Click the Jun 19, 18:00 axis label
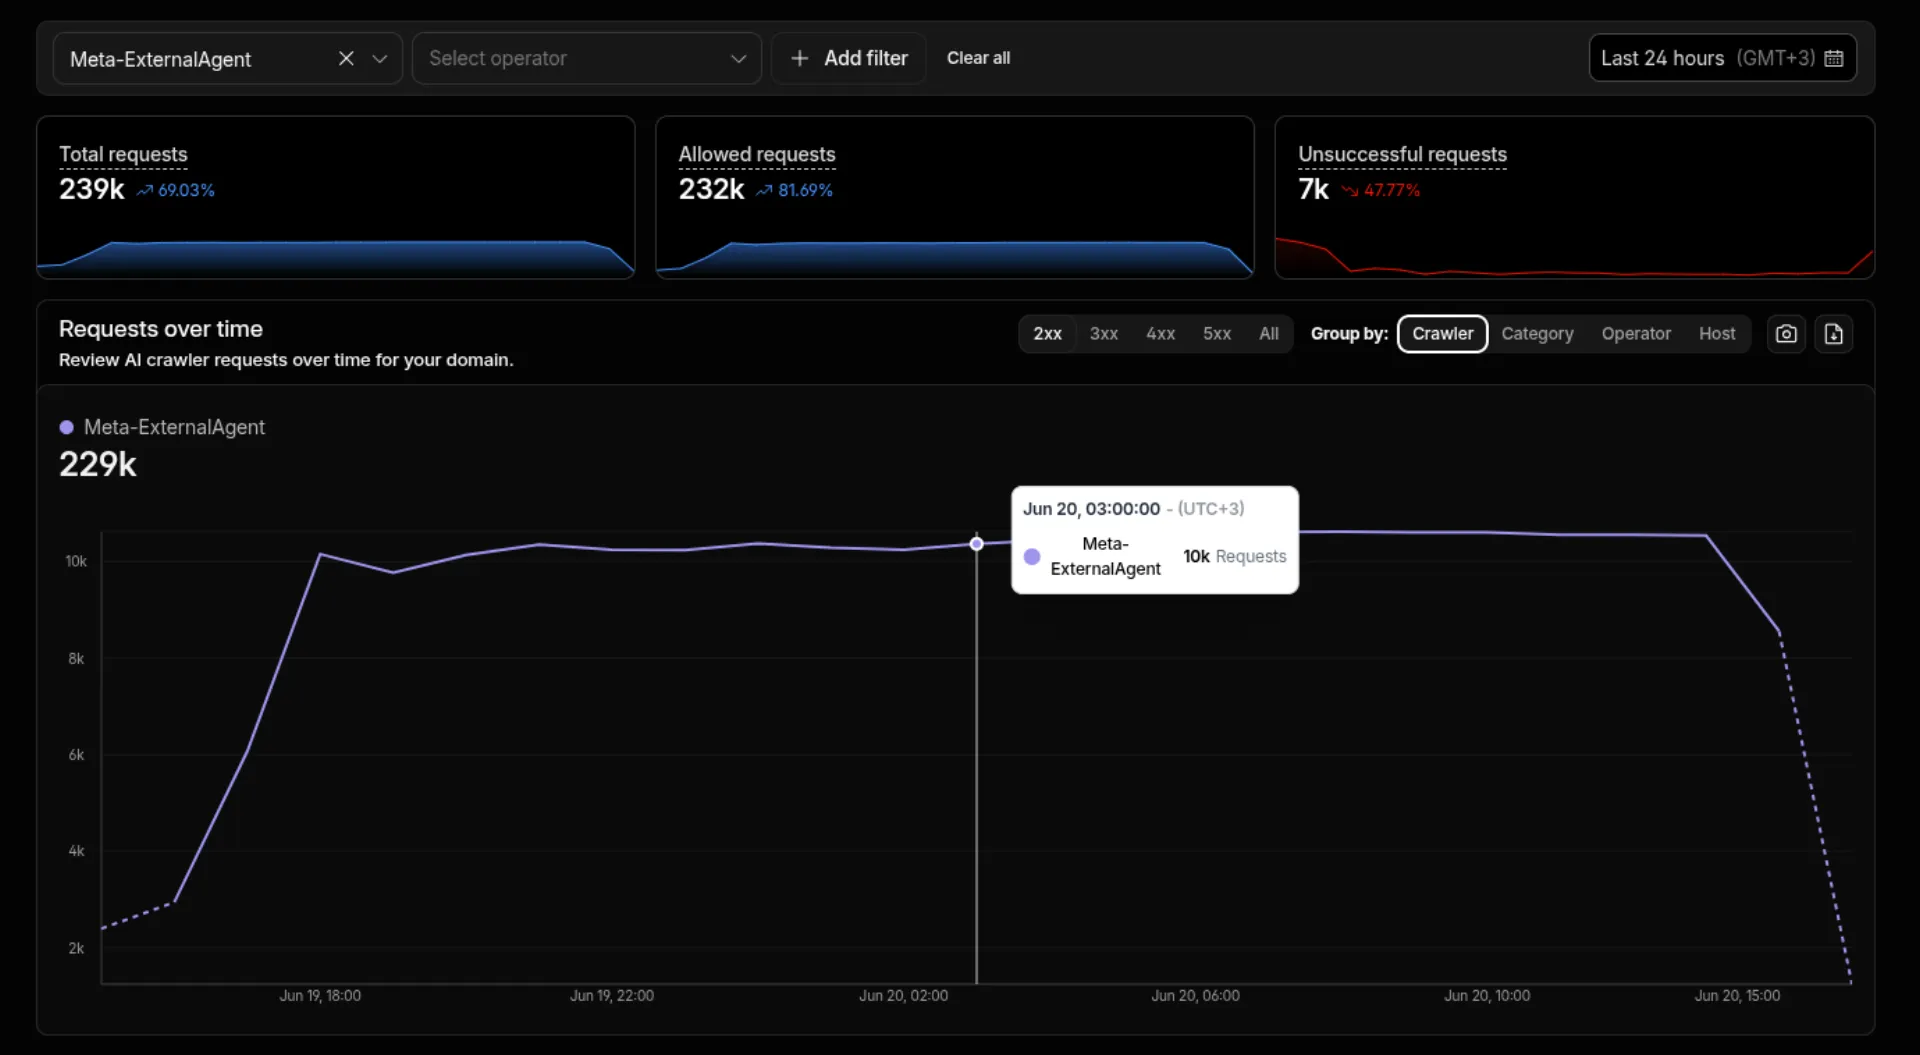The image size is (1920, 1055). click(320, 996)
